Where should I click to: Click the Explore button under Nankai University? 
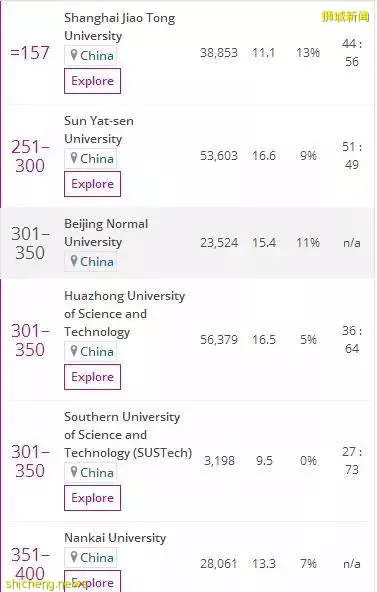(92, 581)
